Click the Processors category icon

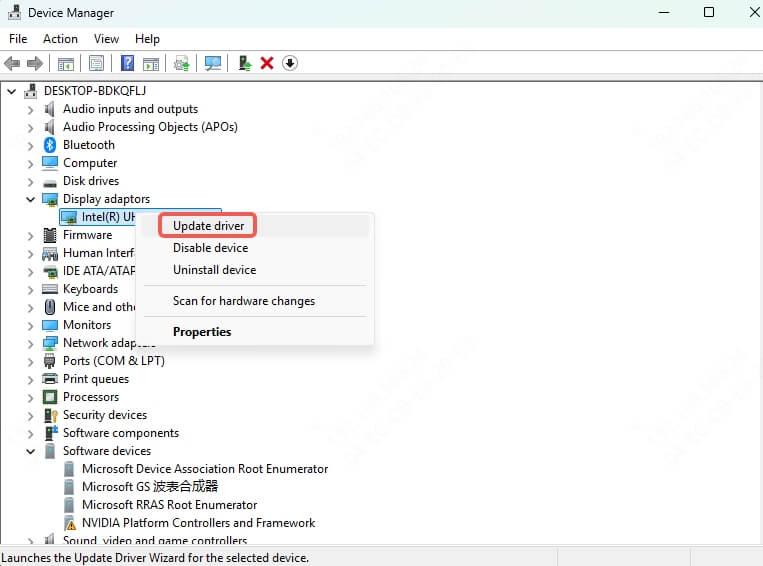50,397
